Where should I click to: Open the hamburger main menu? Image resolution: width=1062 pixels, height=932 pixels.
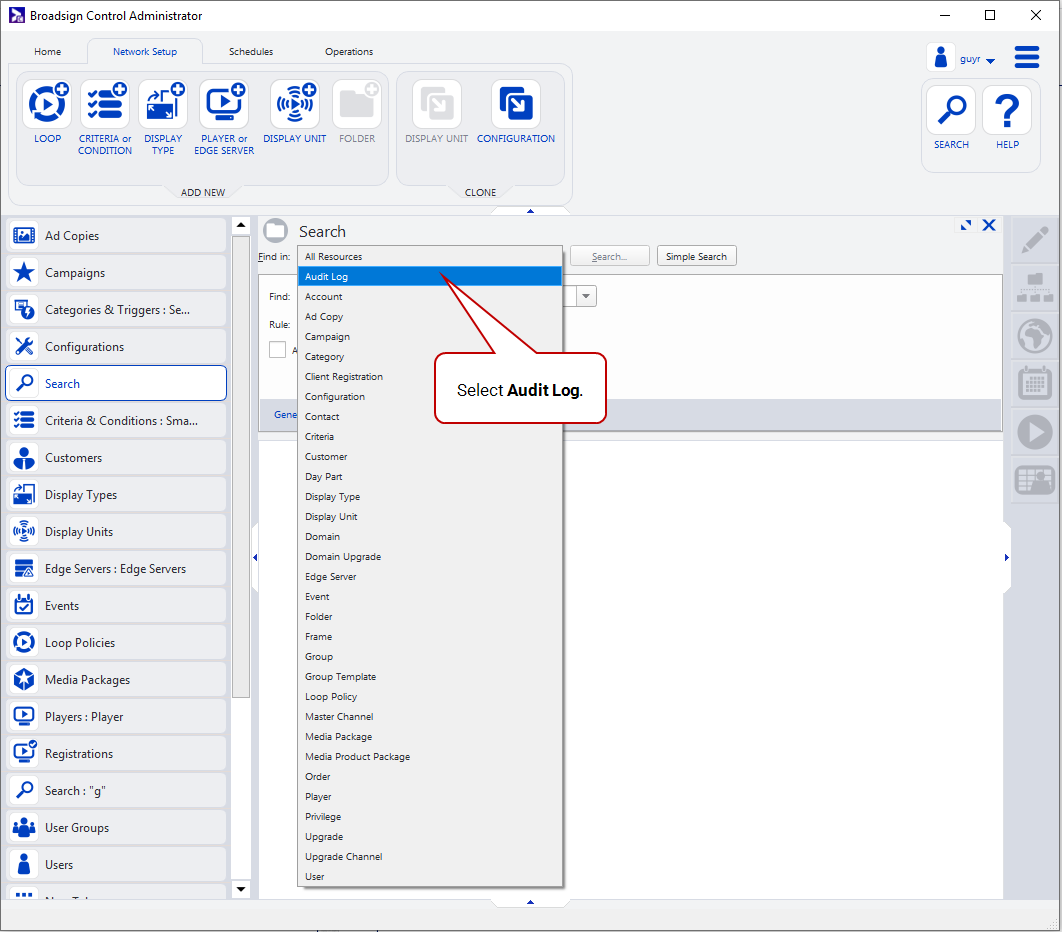click(1027, 57)
